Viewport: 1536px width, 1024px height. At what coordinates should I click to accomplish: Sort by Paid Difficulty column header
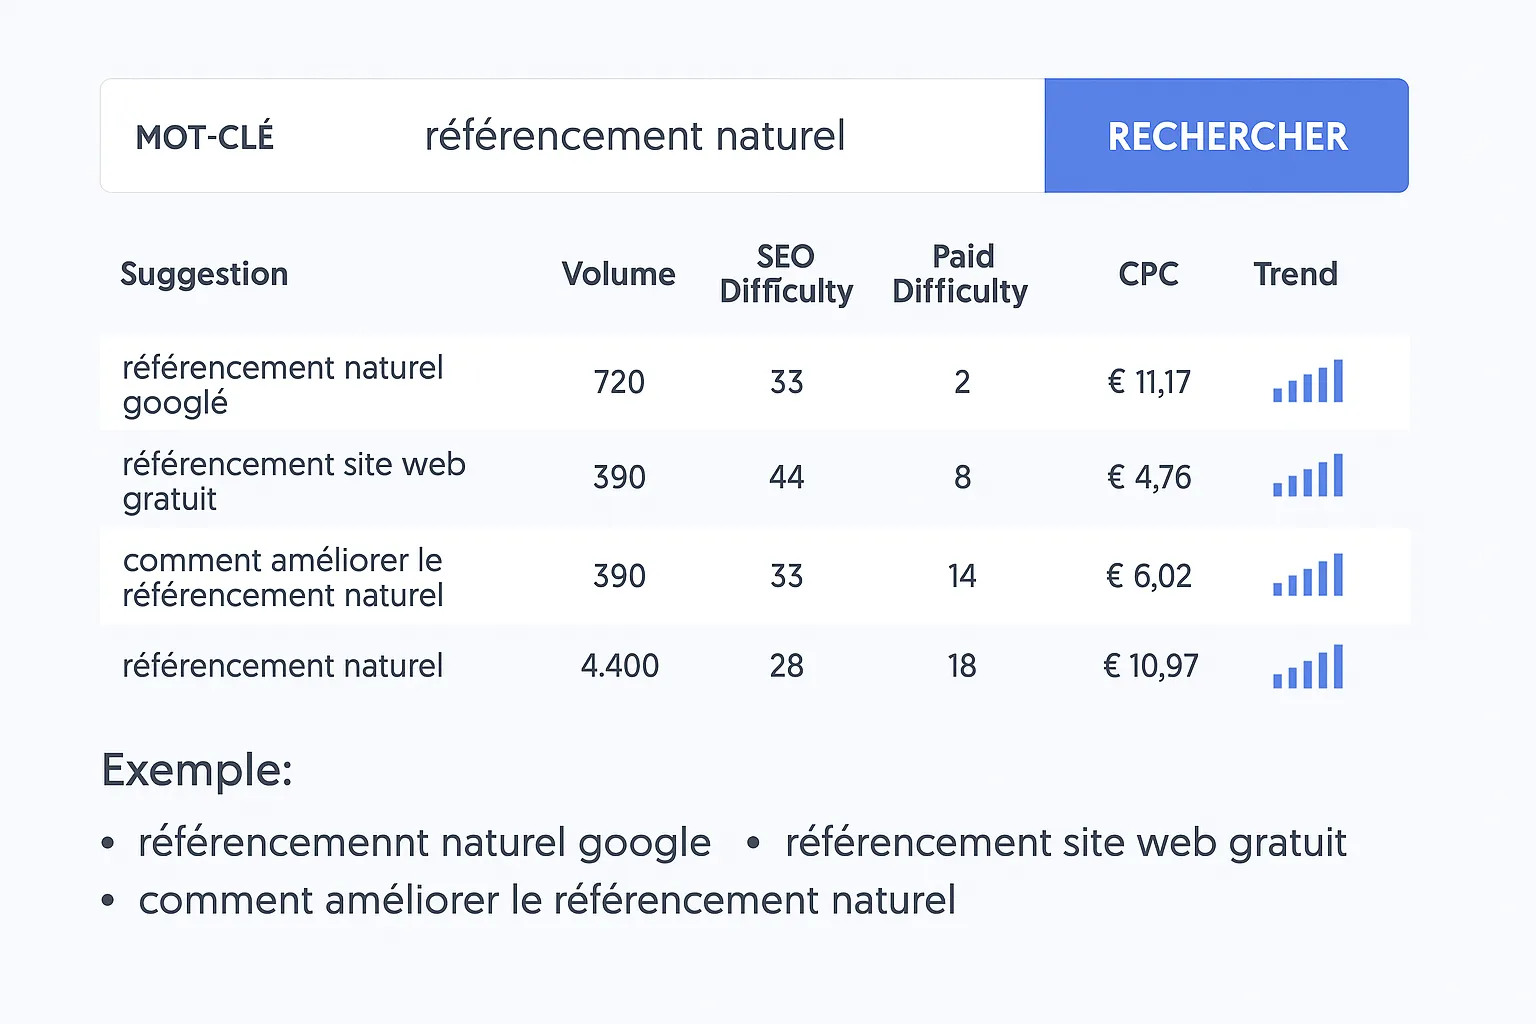pyautogui.click(x=960, y=273)
